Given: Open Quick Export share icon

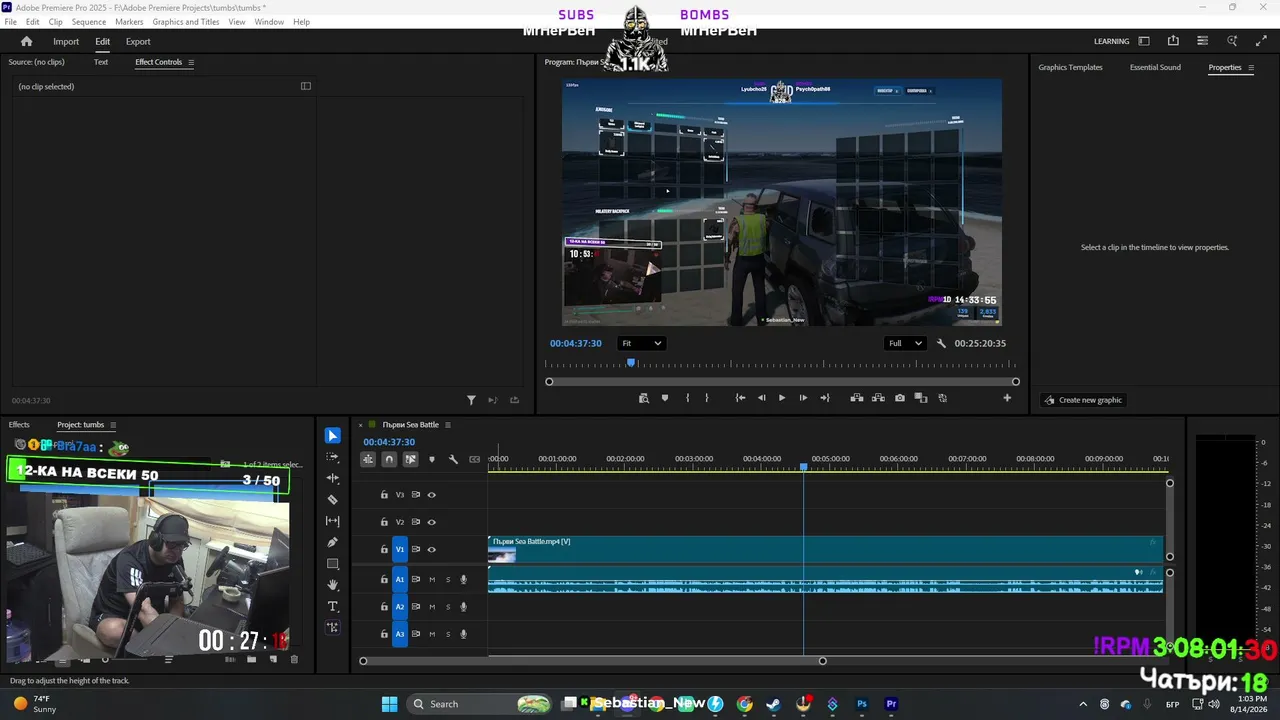Looking at the screenshot, I should click(1173, 41).
